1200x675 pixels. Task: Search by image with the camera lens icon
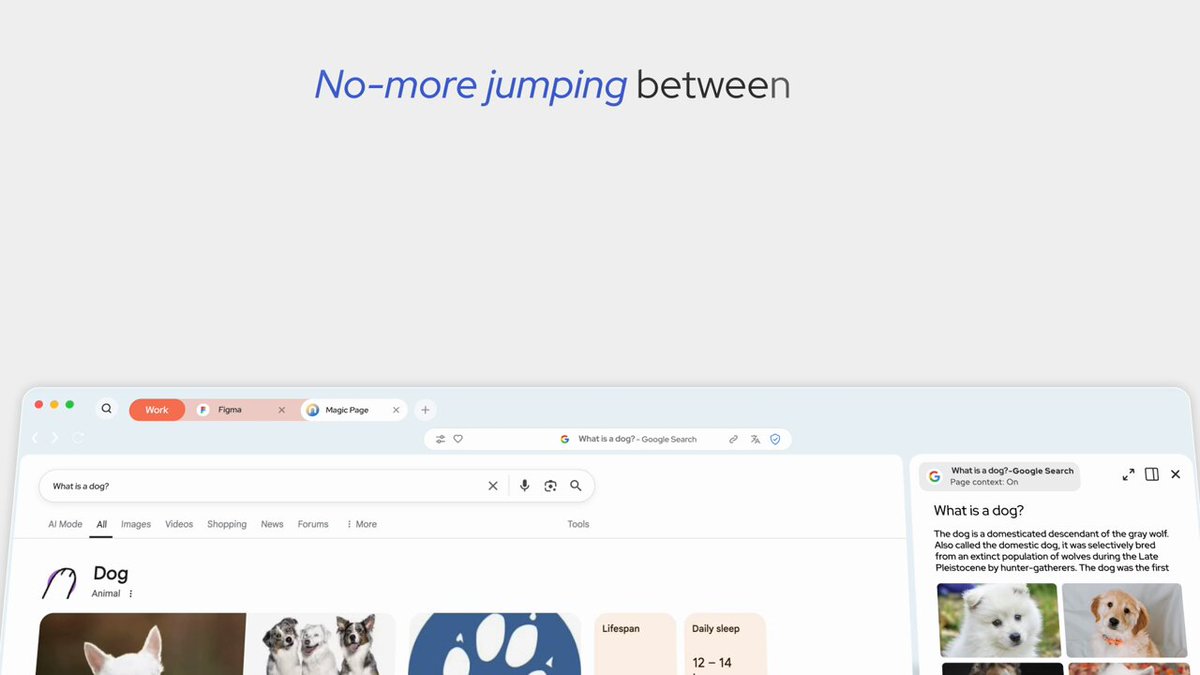click(550, 486)
